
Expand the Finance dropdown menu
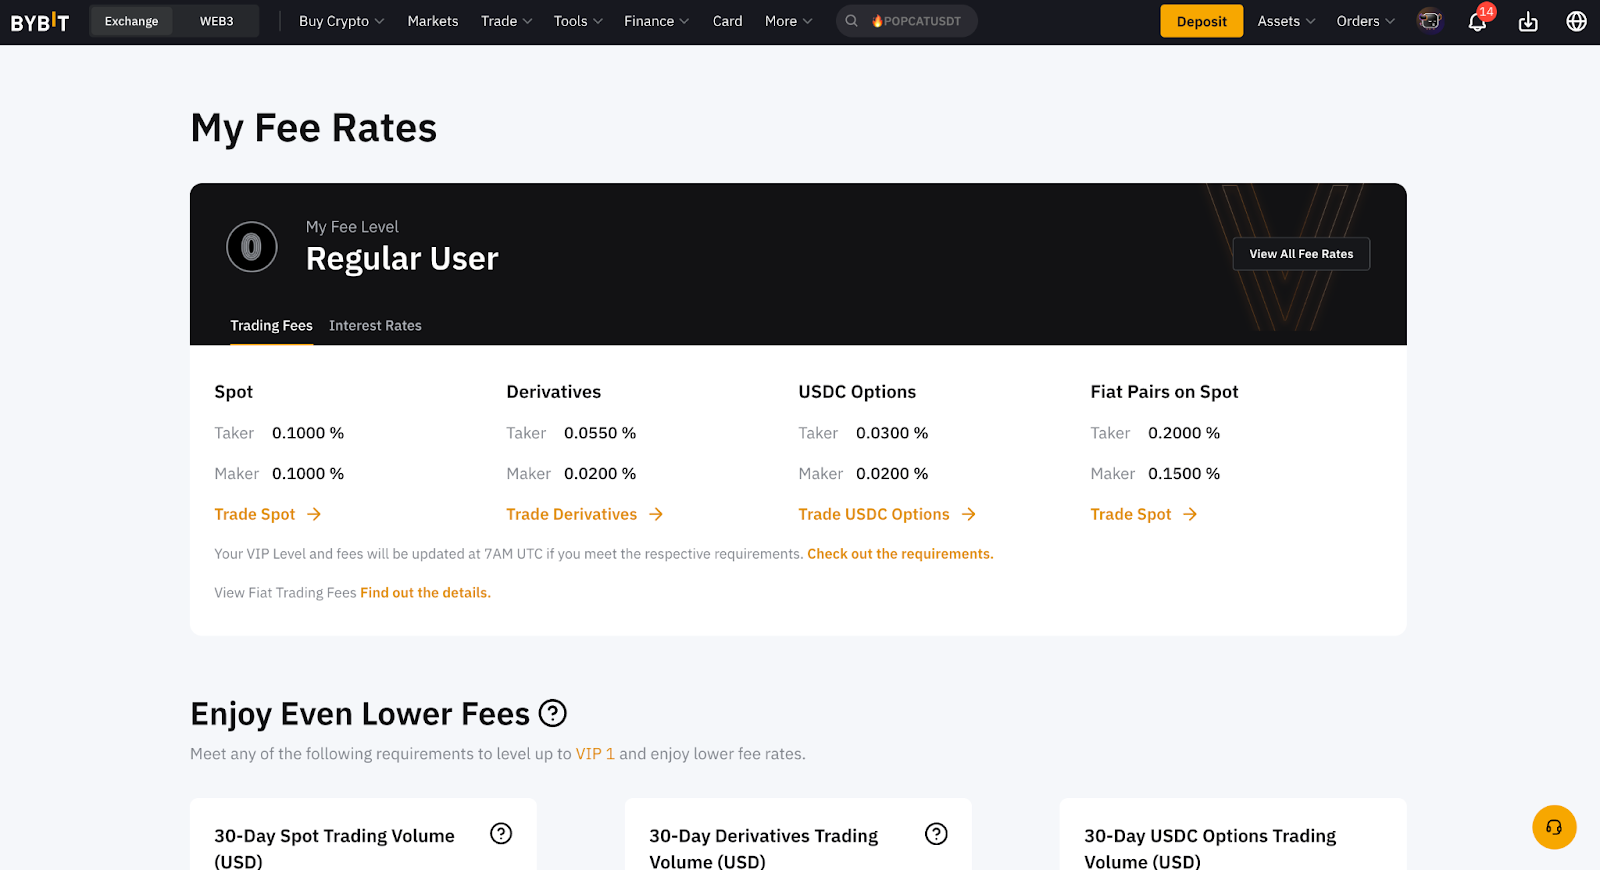(656, 21)
